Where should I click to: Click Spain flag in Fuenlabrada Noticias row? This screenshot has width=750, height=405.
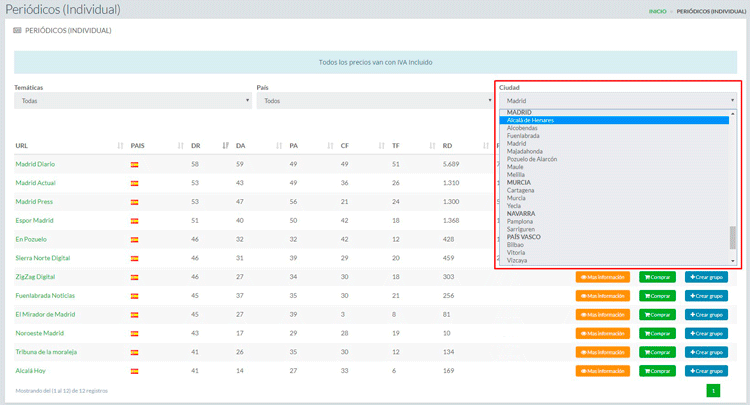[x=134, y=296]
